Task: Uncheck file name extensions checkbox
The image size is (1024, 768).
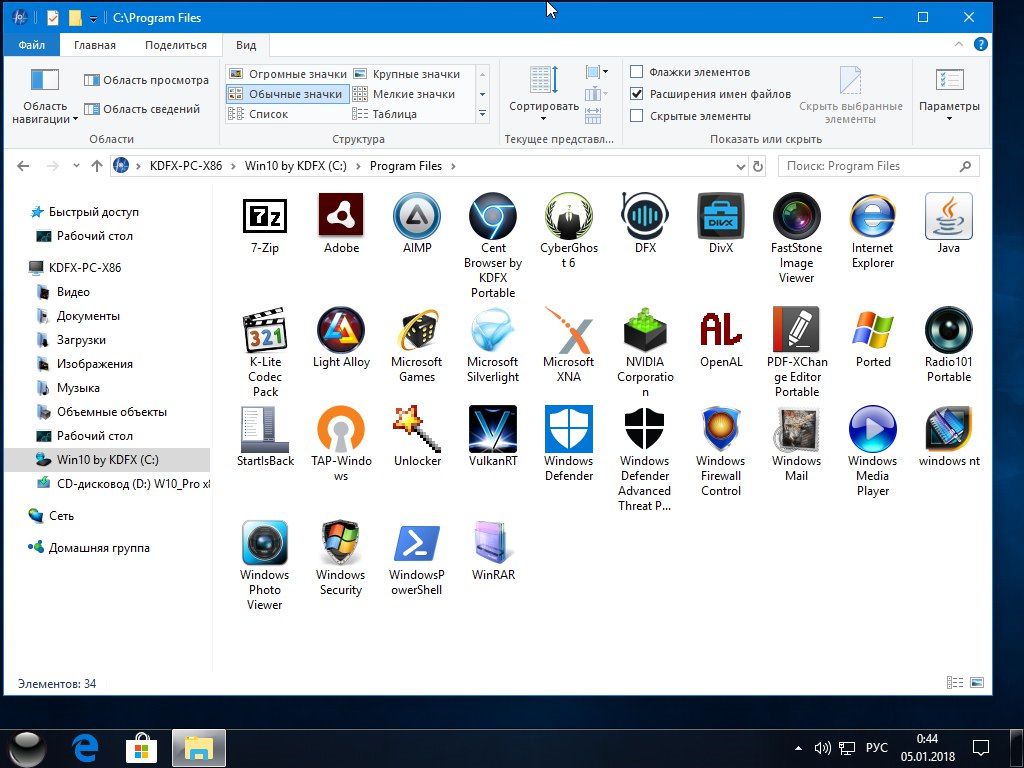Action: [x=637, y=94]
